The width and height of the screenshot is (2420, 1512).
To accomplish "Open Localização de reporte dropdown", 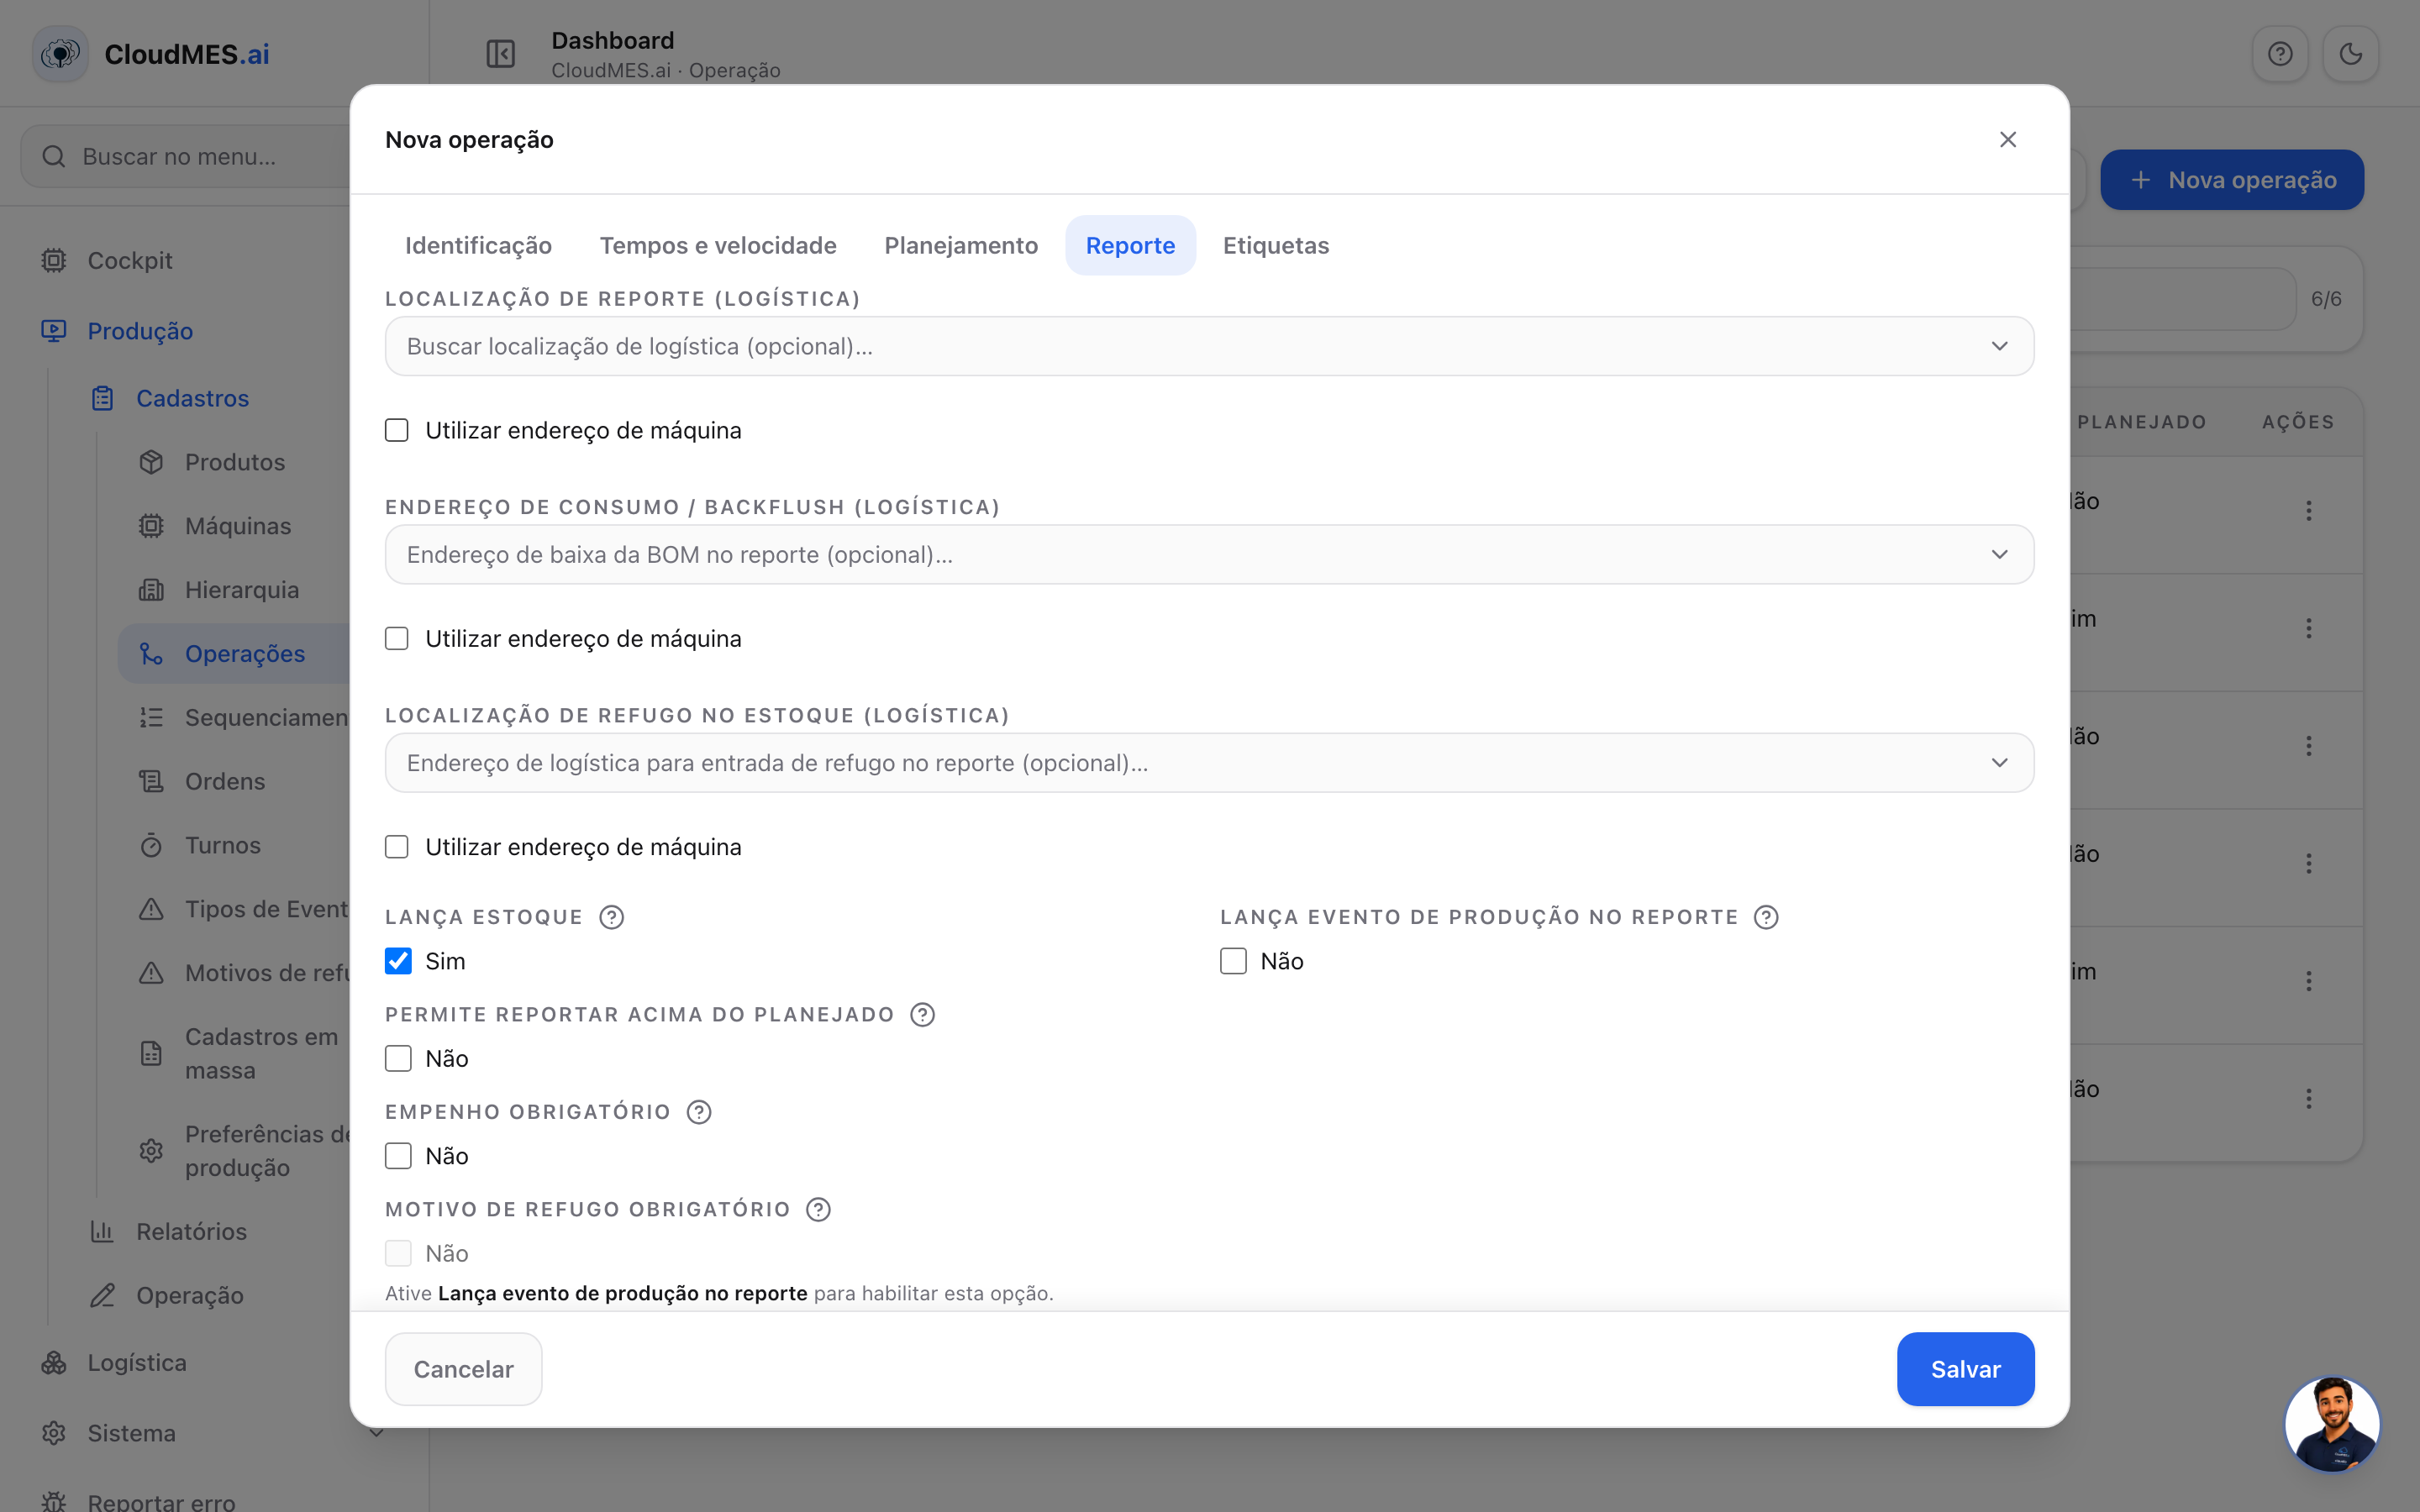I will 1209,346.
